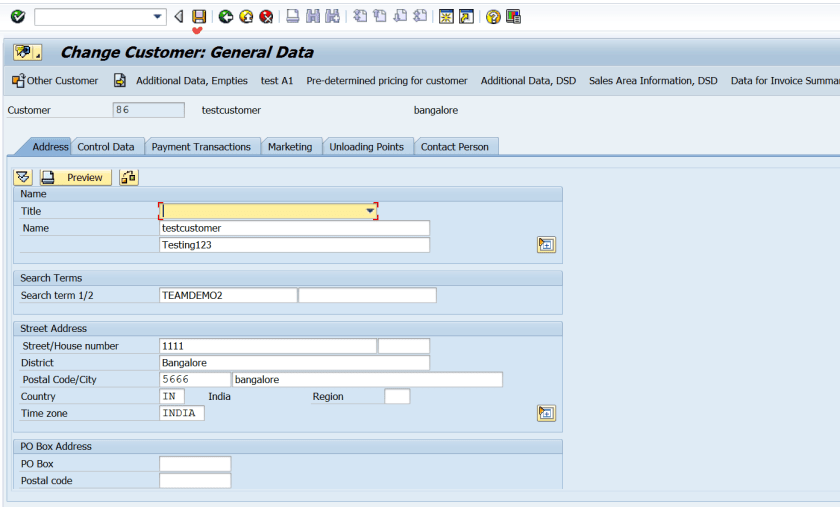Click the green checkmark Enter icon

click(x=18, y=16)
